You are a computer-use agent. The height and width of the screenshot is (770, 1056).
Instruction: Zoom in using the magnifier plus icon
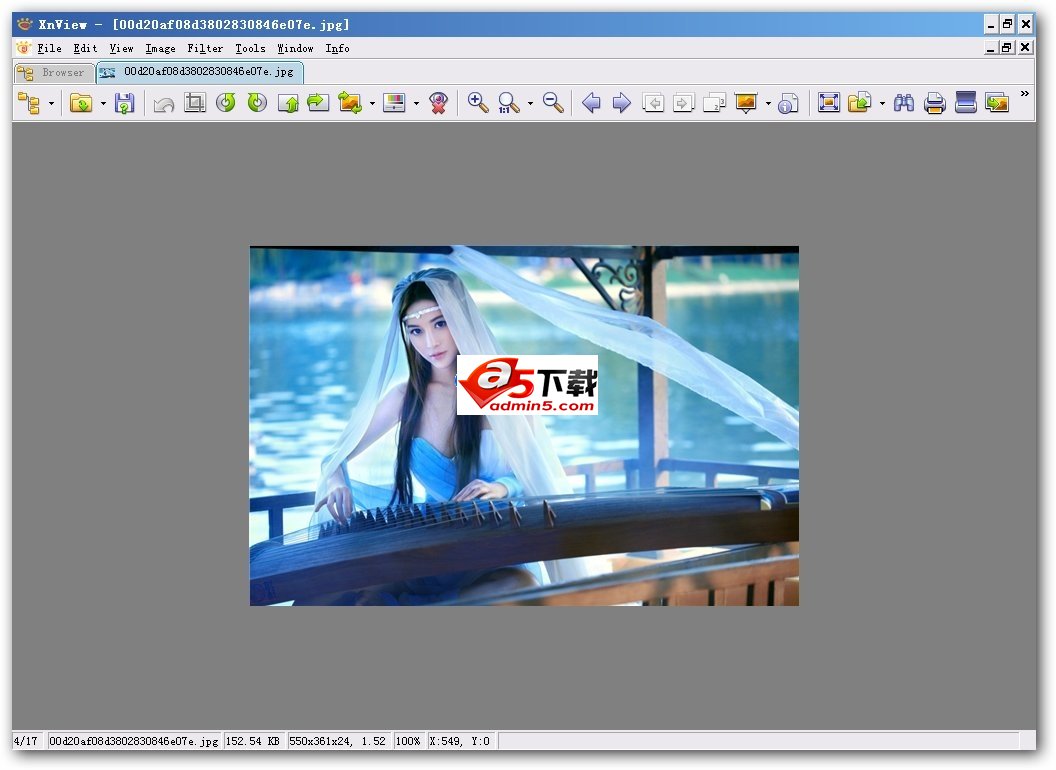(x=478, y=103)
